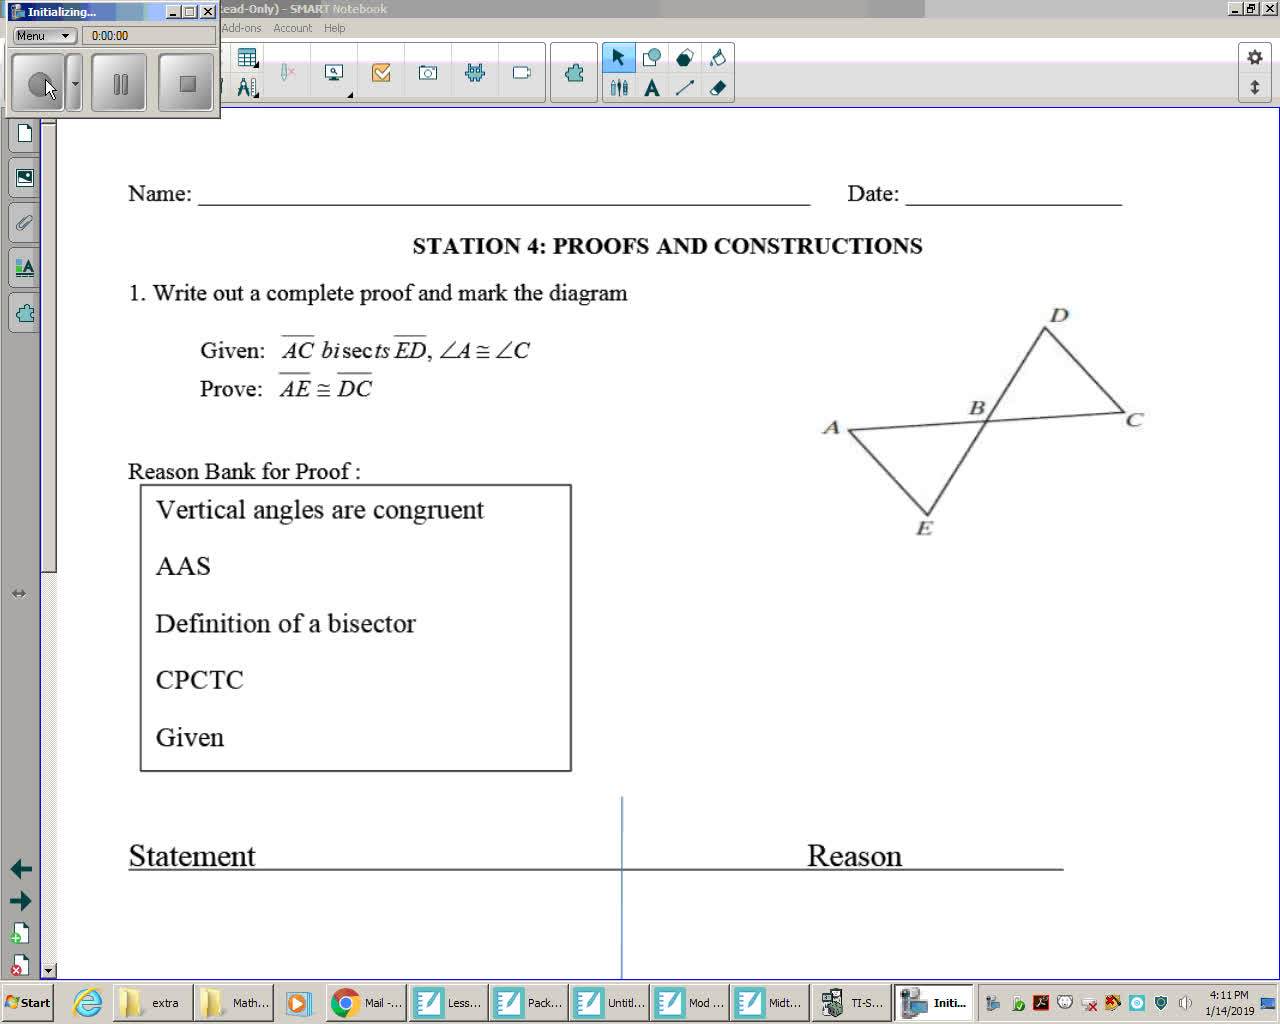Stop the screen recording
The height and width of the screenshot is (1024, 1280).
tap(187, 83)
